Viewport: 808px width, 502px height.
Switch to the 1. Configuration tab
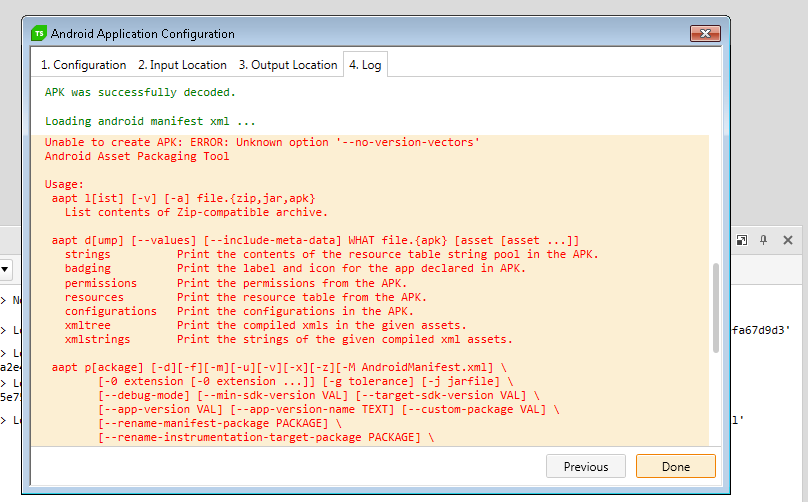[83, 65]
